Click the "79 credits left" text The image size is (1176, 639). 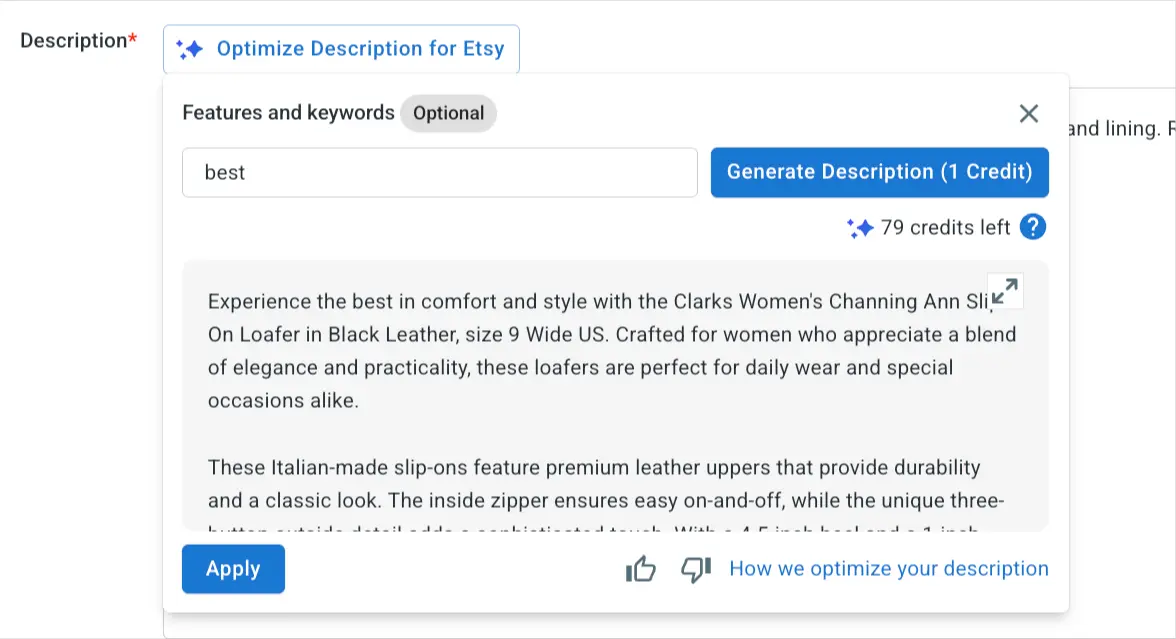pos(945,228)
